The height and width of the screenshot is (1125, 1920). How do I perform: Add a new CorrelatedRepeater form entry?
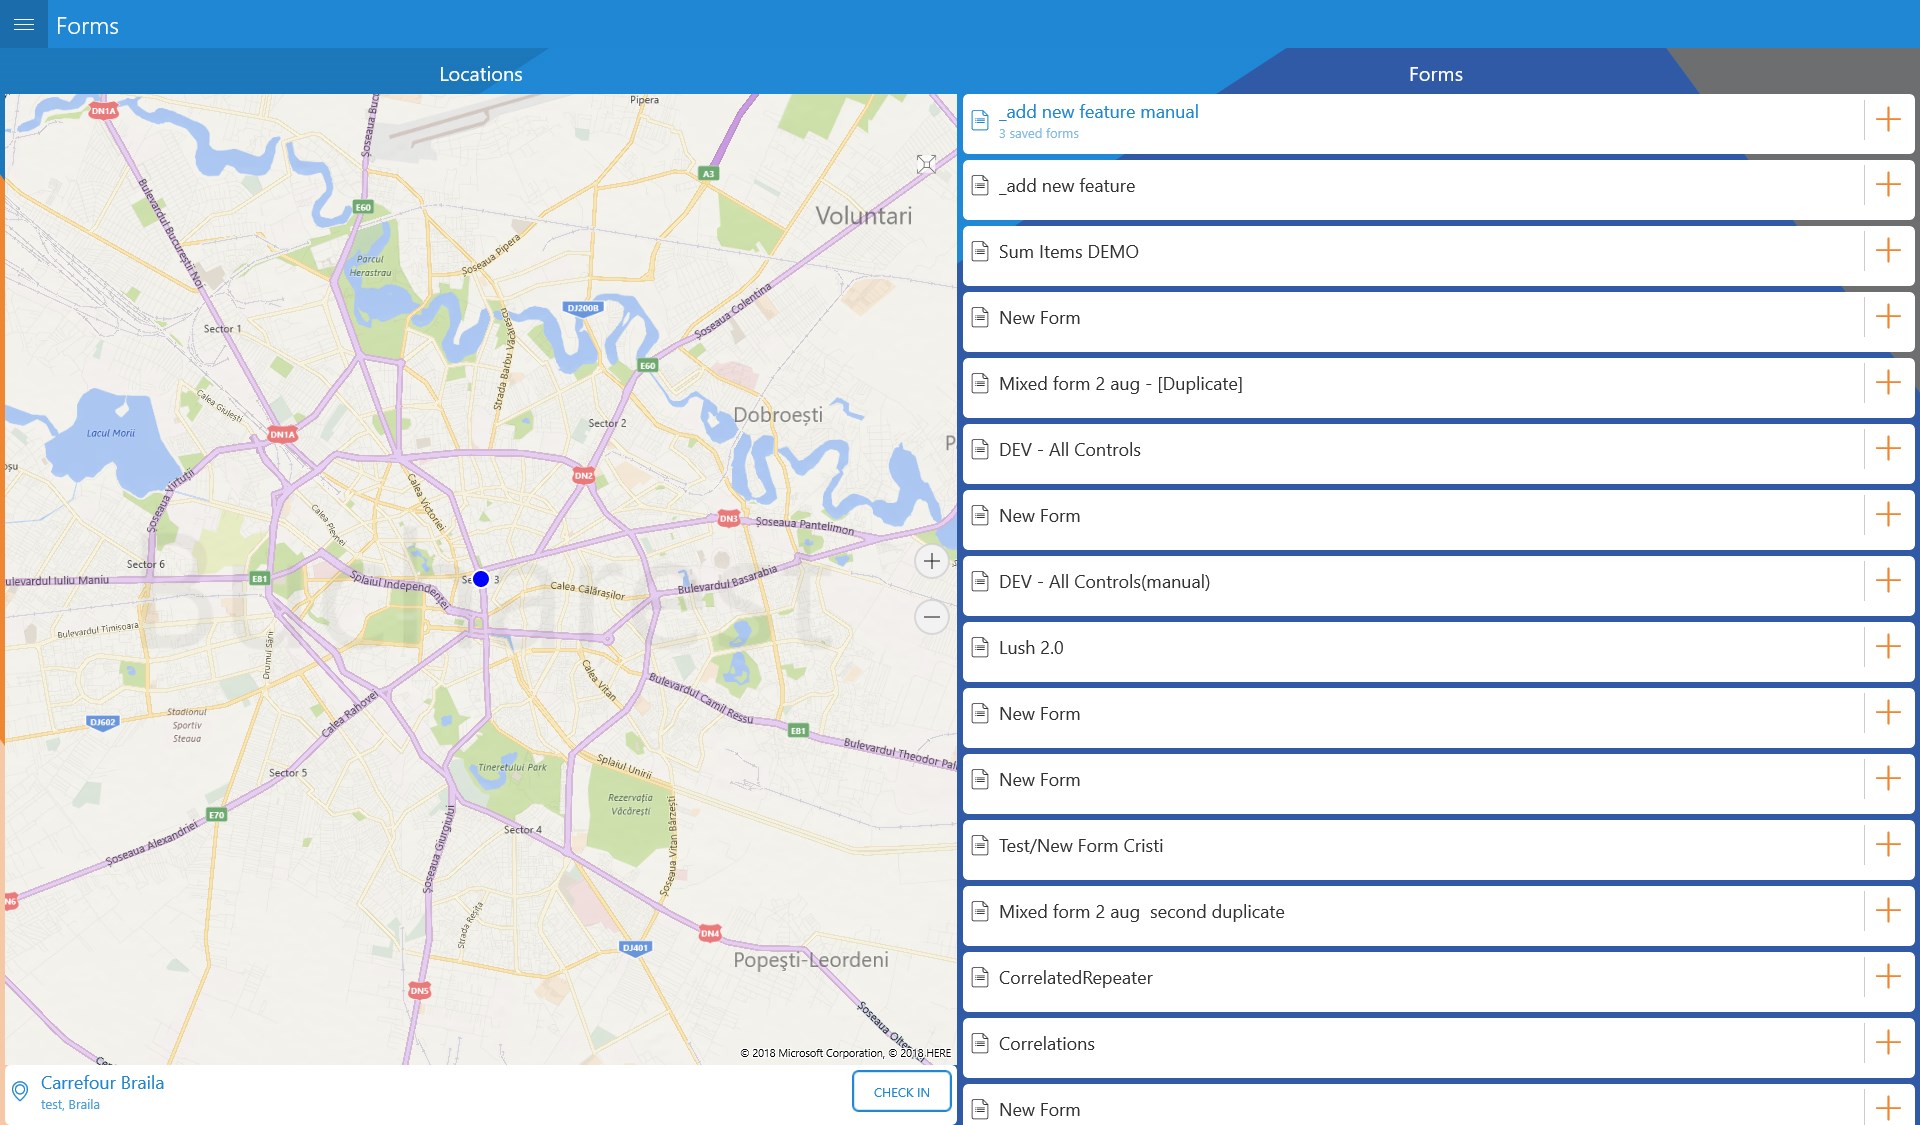(1887, 977)
